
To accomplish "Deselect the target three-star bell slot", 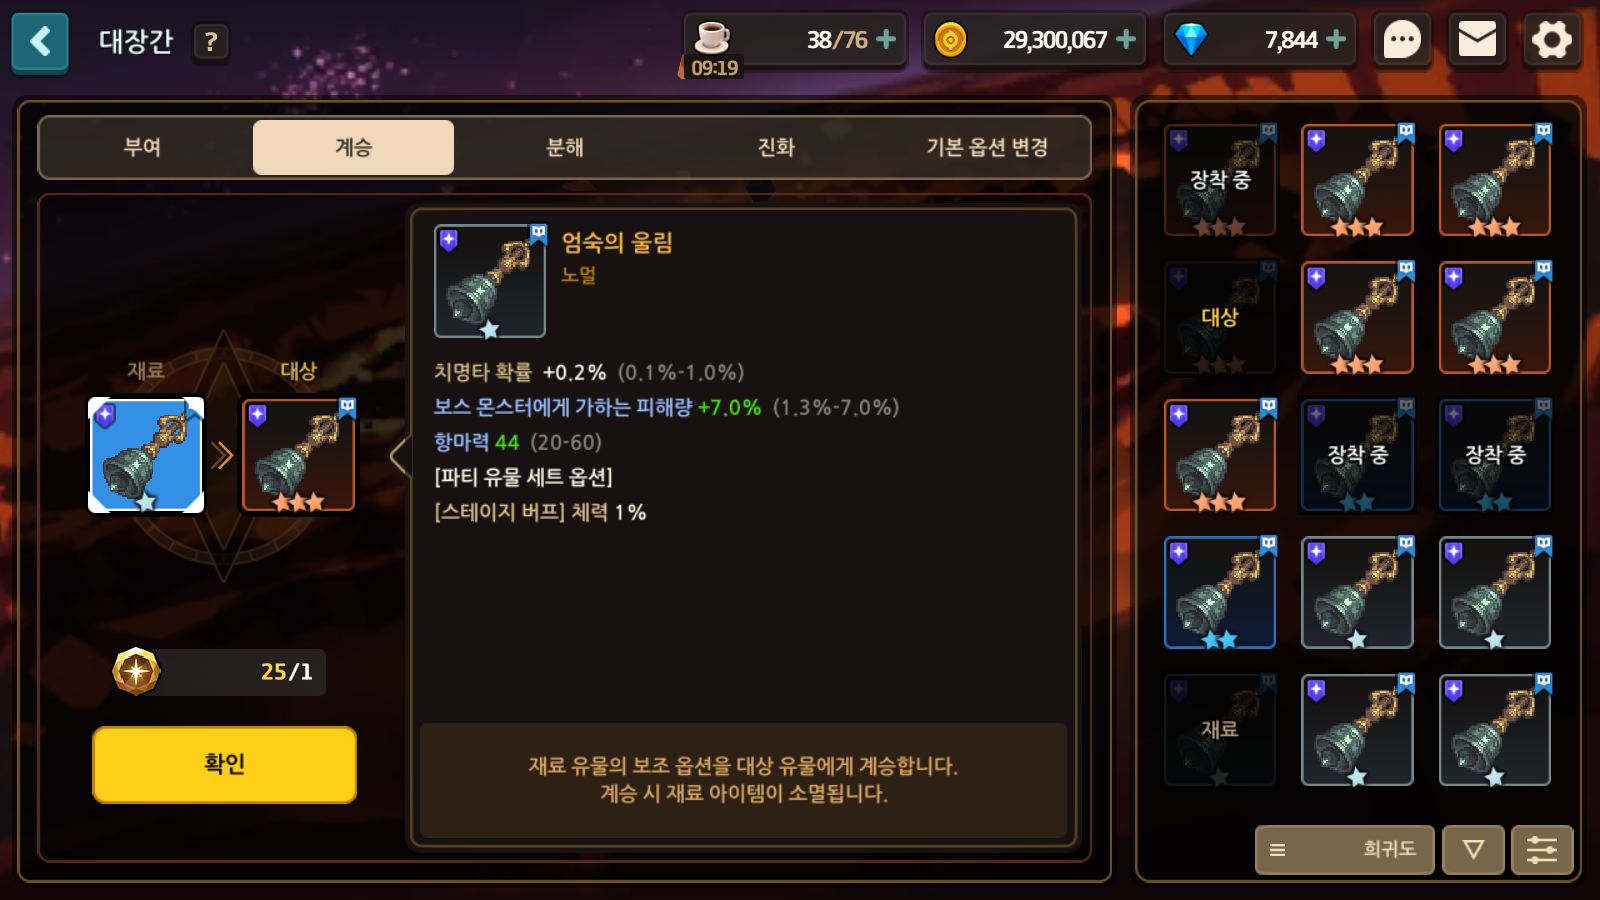I will click(x=298, y=455).
